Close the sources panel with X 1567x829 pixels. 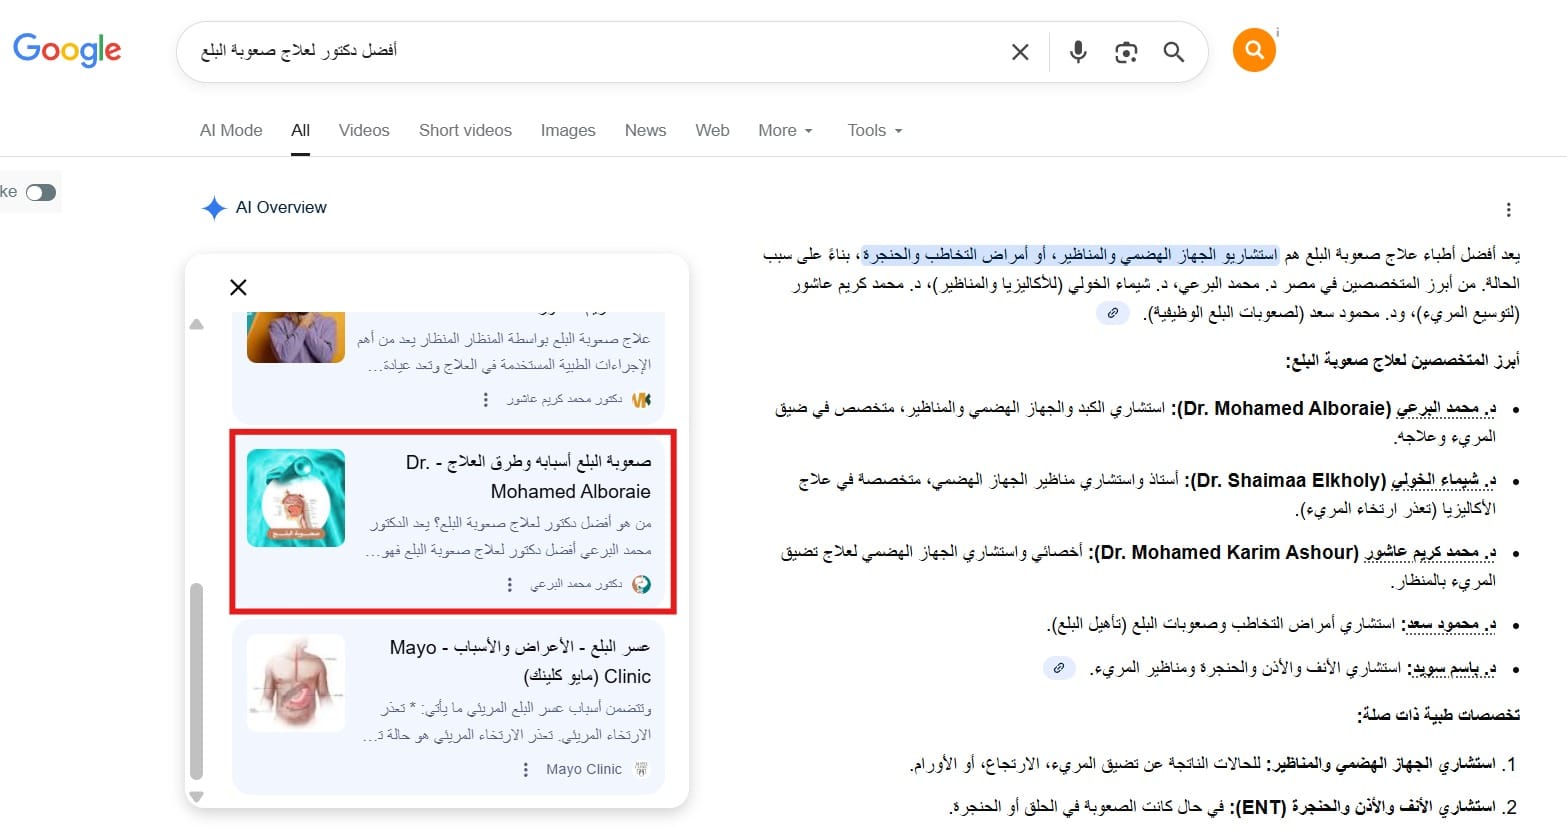[238, 288]
